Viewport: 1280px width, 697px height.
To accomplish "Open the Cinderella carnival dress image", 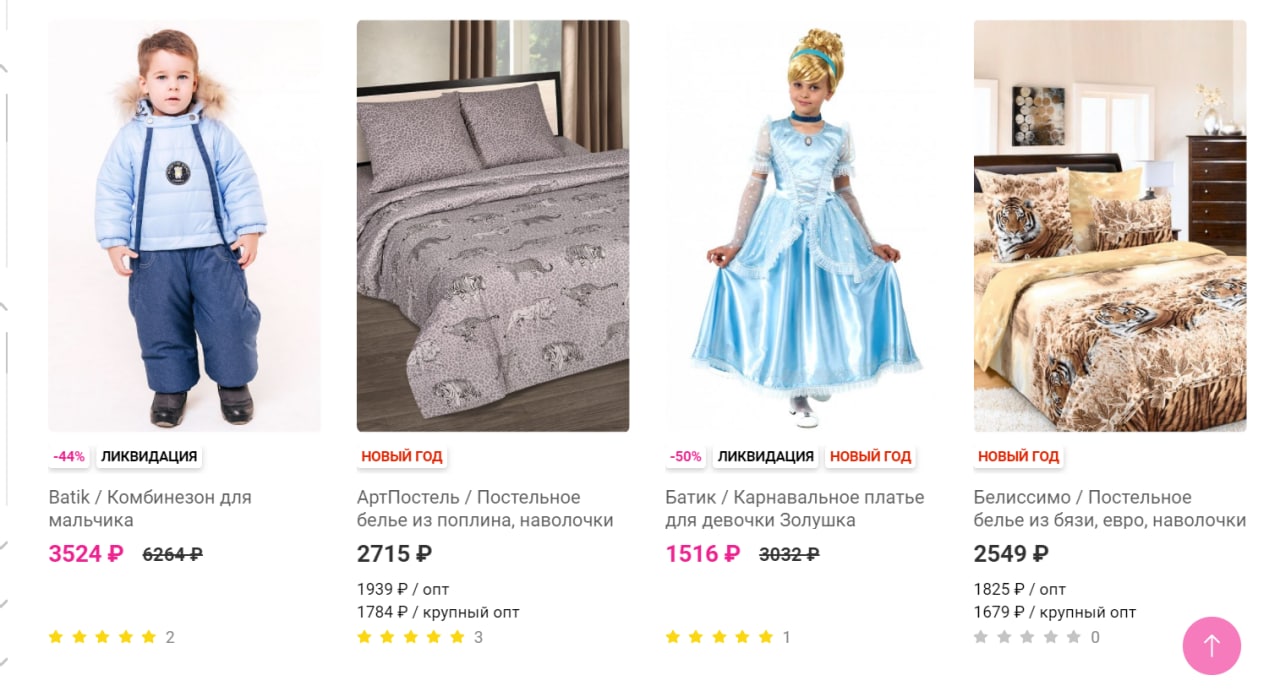I will click(x=802, y=226).
